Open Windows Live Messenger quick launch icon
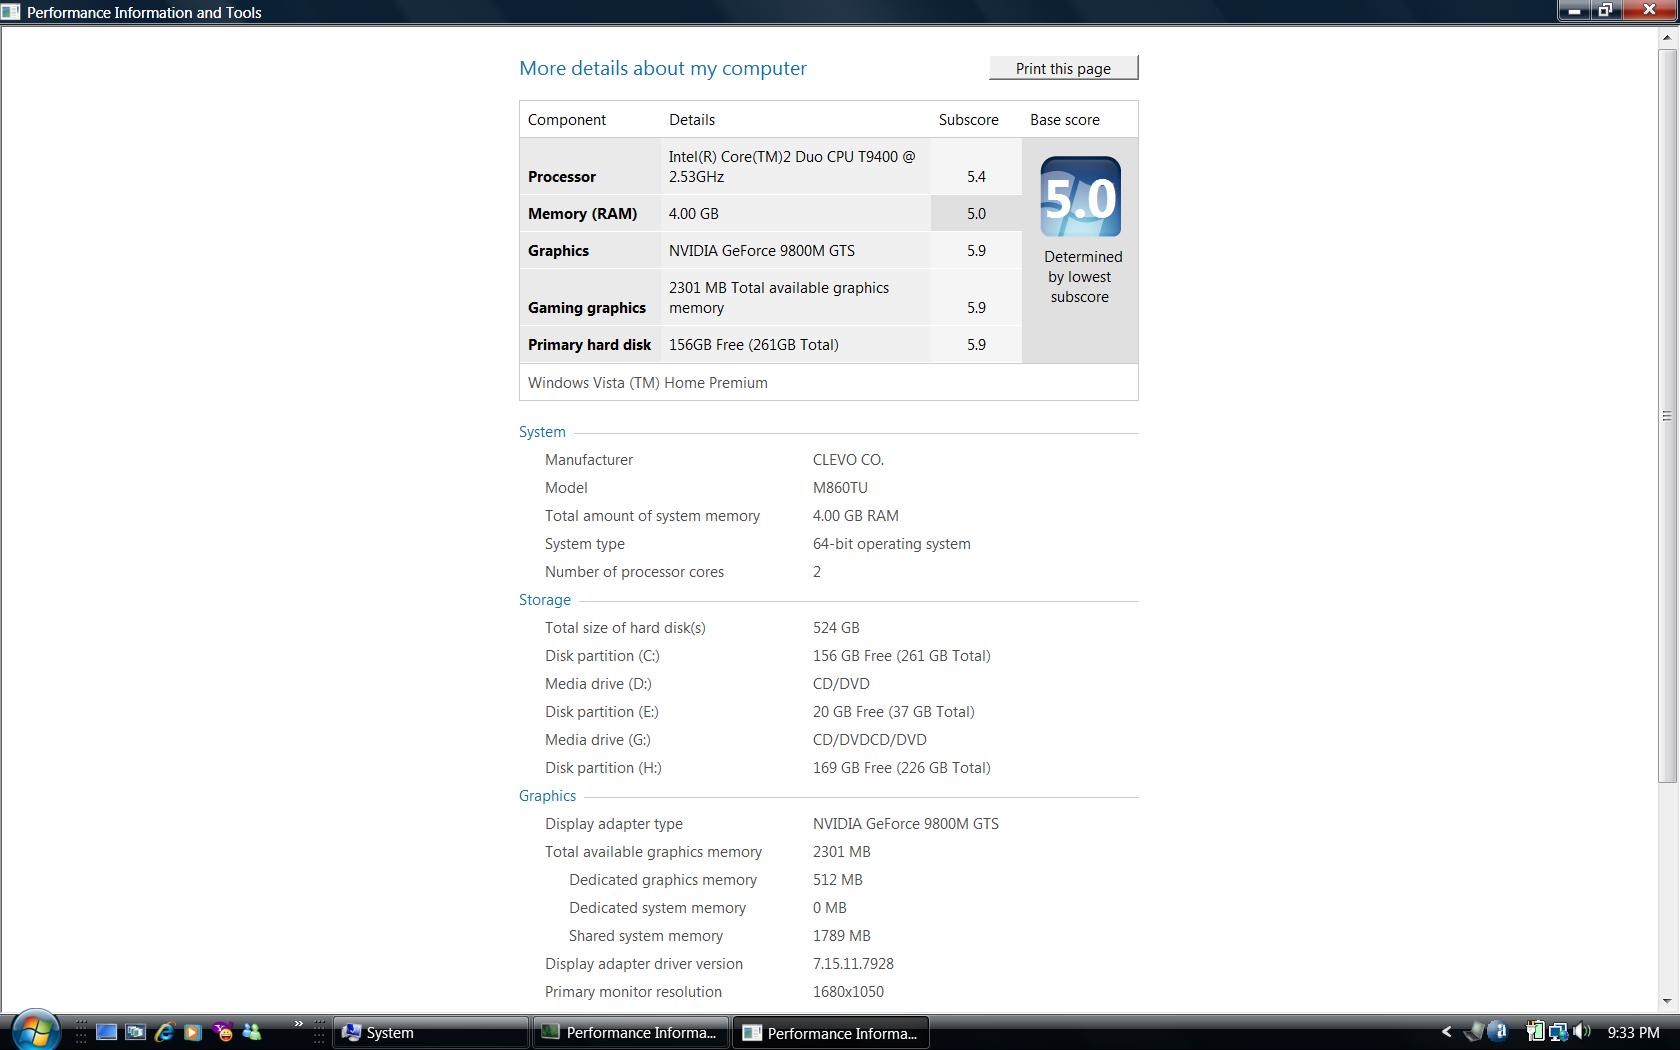1680x1050 pixels. tap(252, 1032)
